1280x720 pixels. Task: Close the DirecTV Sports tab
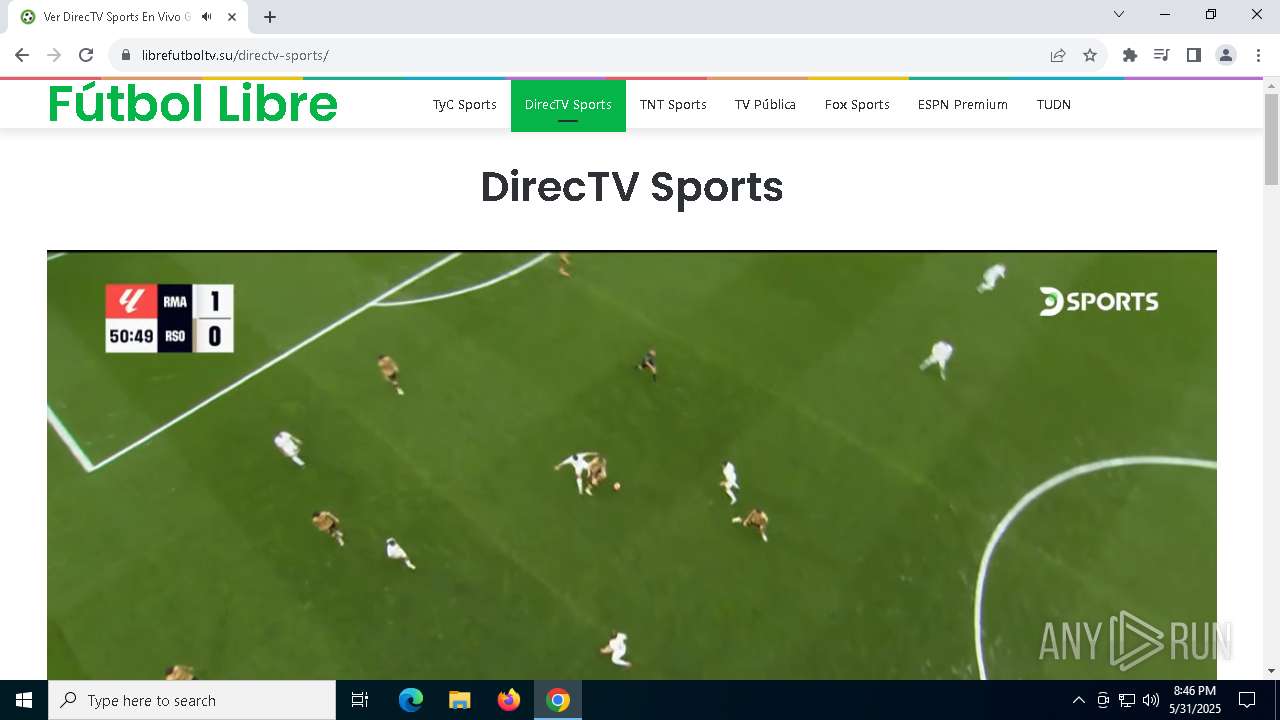(x=233, y=17)
